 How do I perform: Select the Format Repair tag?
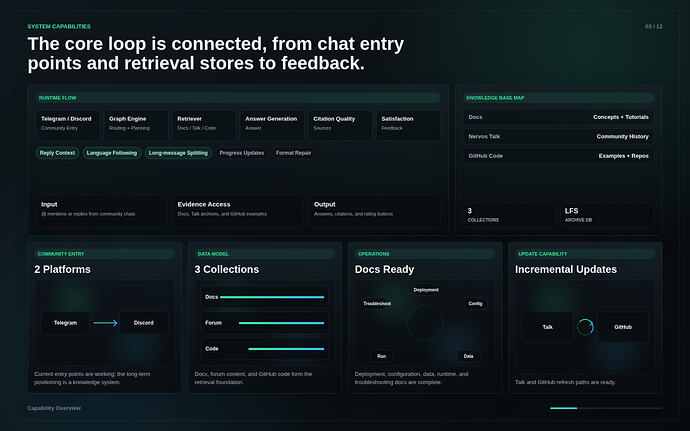point(294,153)
